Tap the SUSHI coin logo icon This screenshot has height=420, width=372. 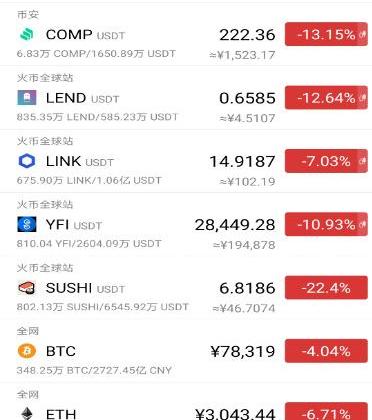(x=27, y=288)
